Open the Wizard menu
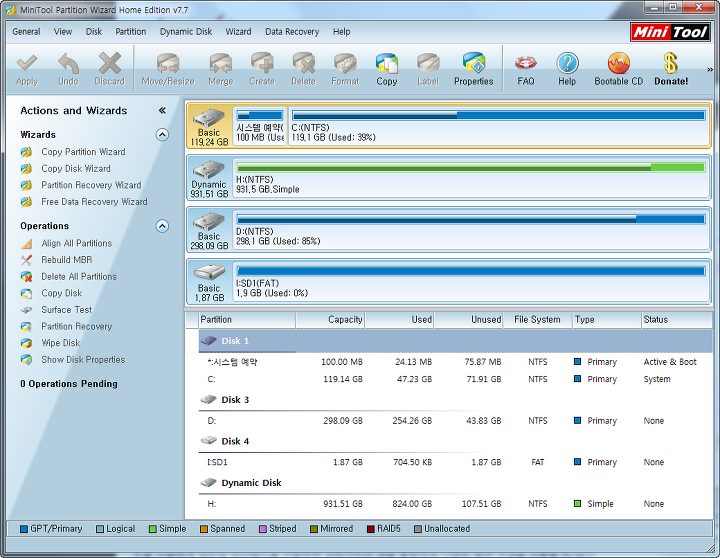 tap(238, 32)
